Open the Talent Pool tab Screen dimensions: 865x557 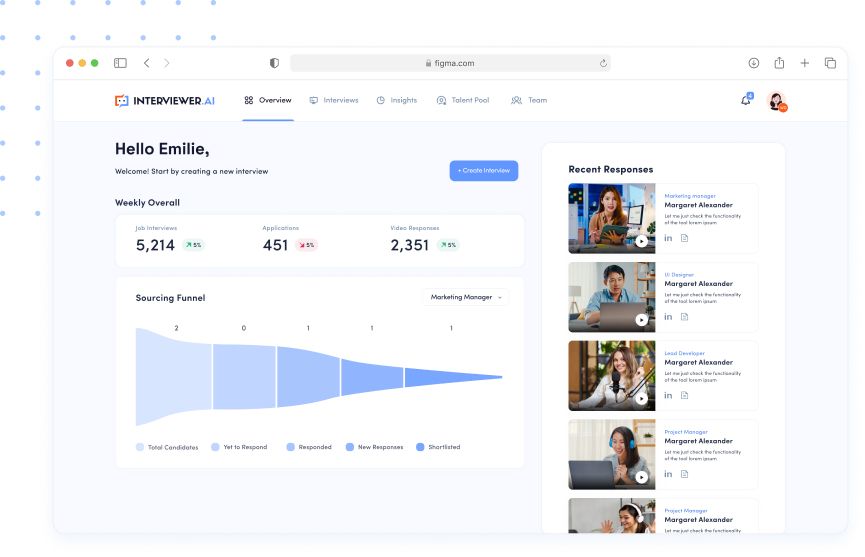(x=462, y=100)
